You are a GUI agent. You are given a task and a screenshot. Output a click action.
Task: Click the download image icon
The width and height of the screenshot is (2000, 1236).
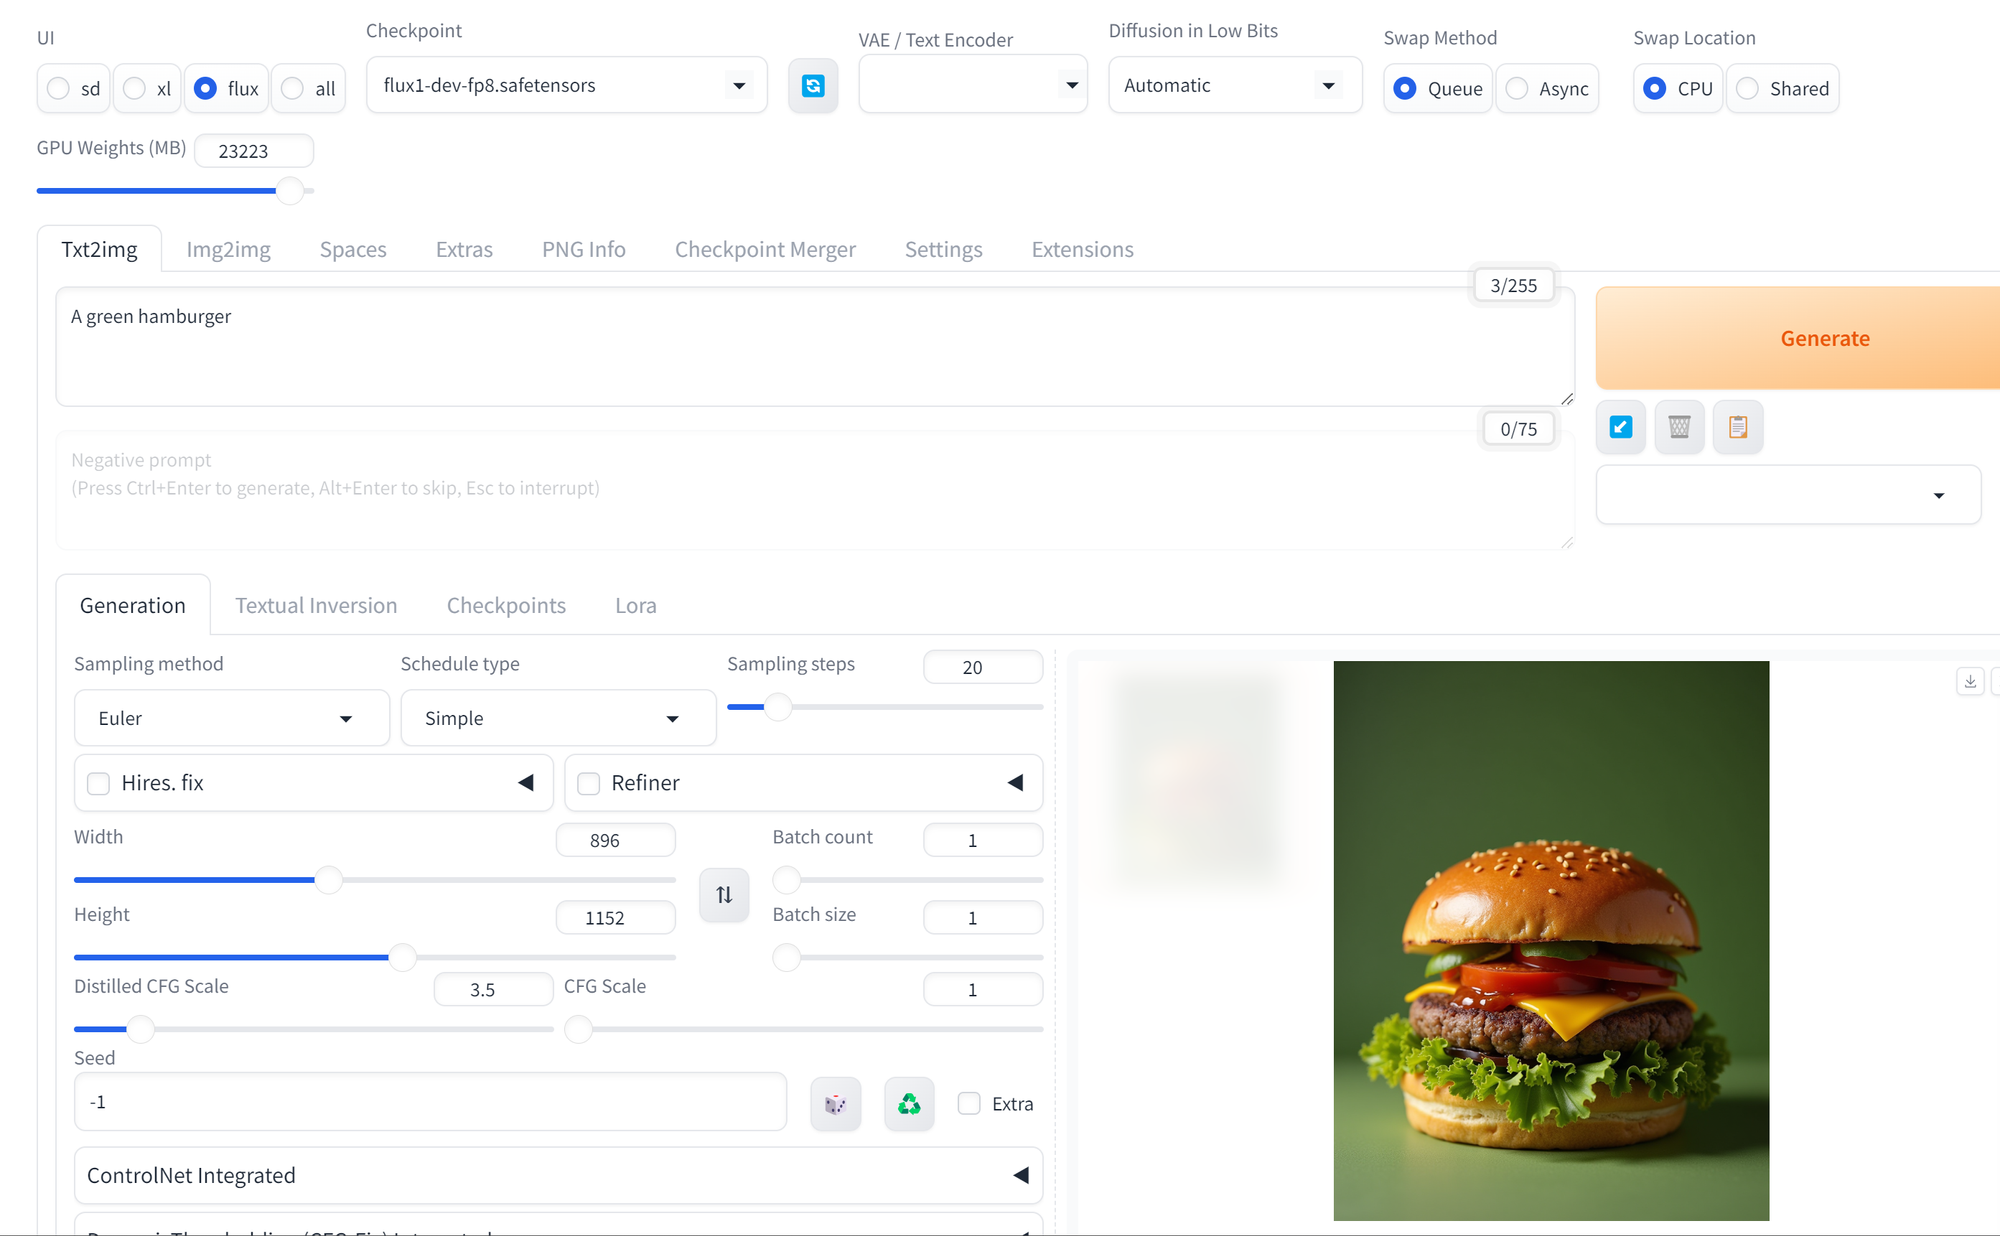click(1970, 681)
